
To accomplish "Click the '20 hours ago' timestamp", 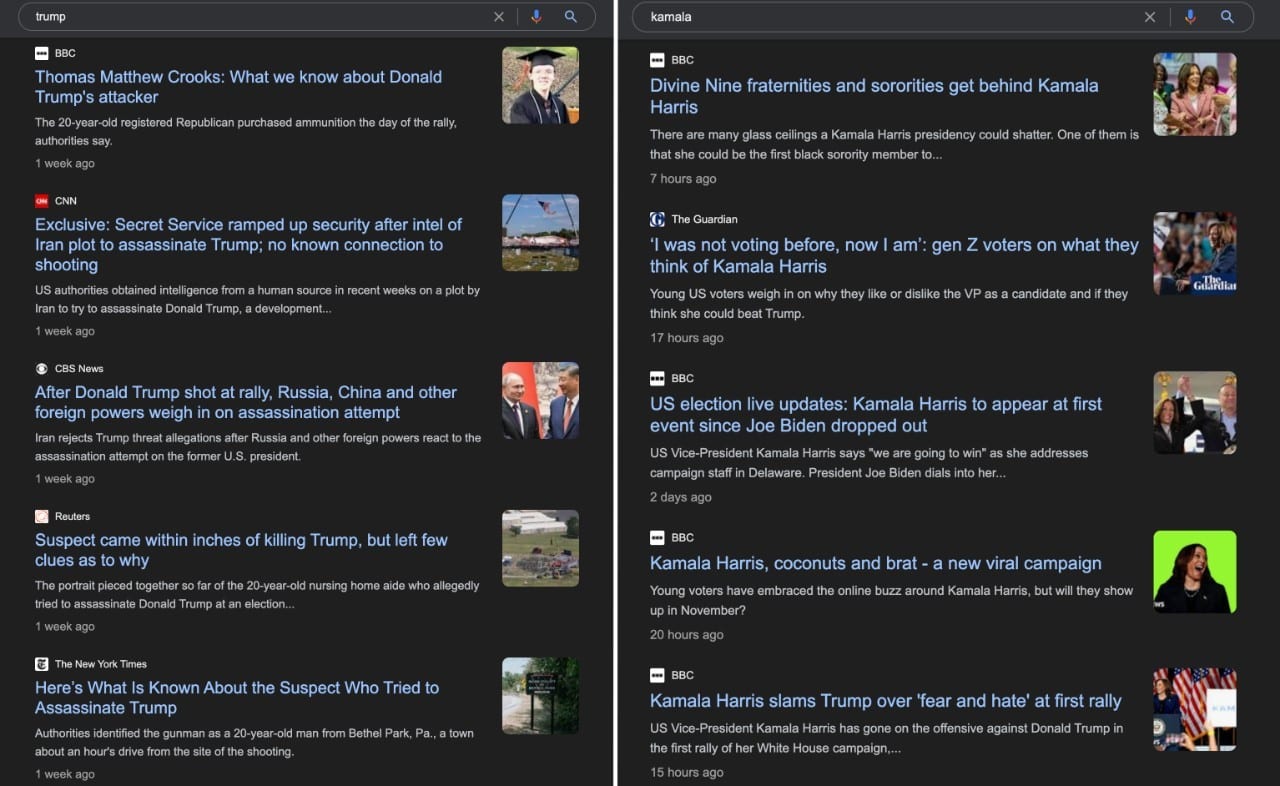I will click(686, 635).
